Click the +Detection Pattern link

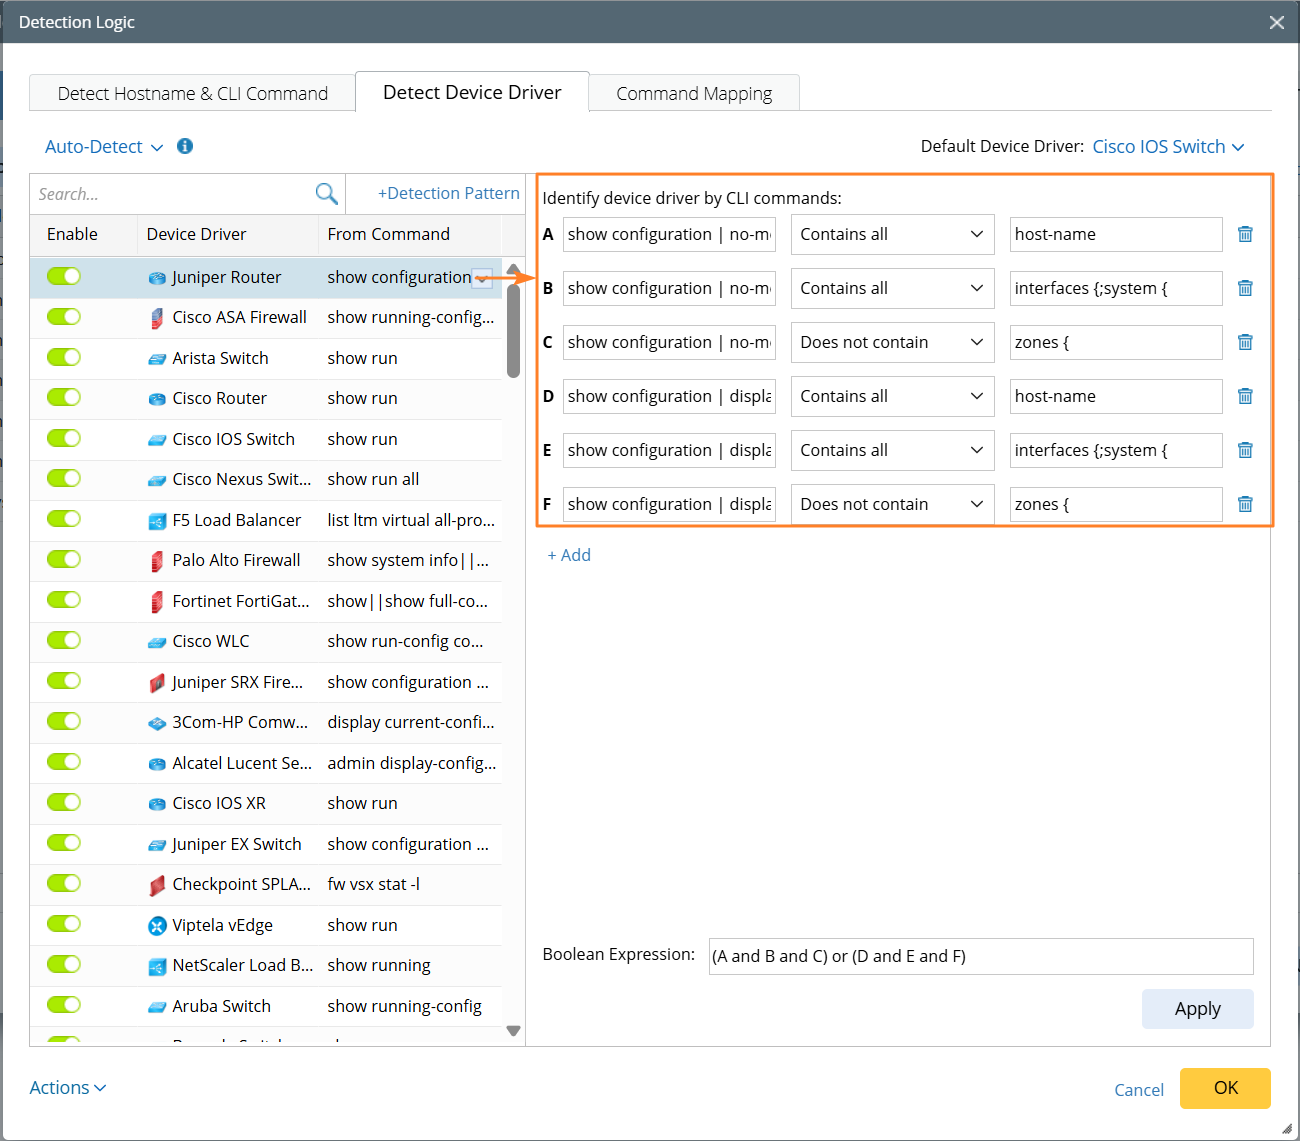[x=448, y=194]
